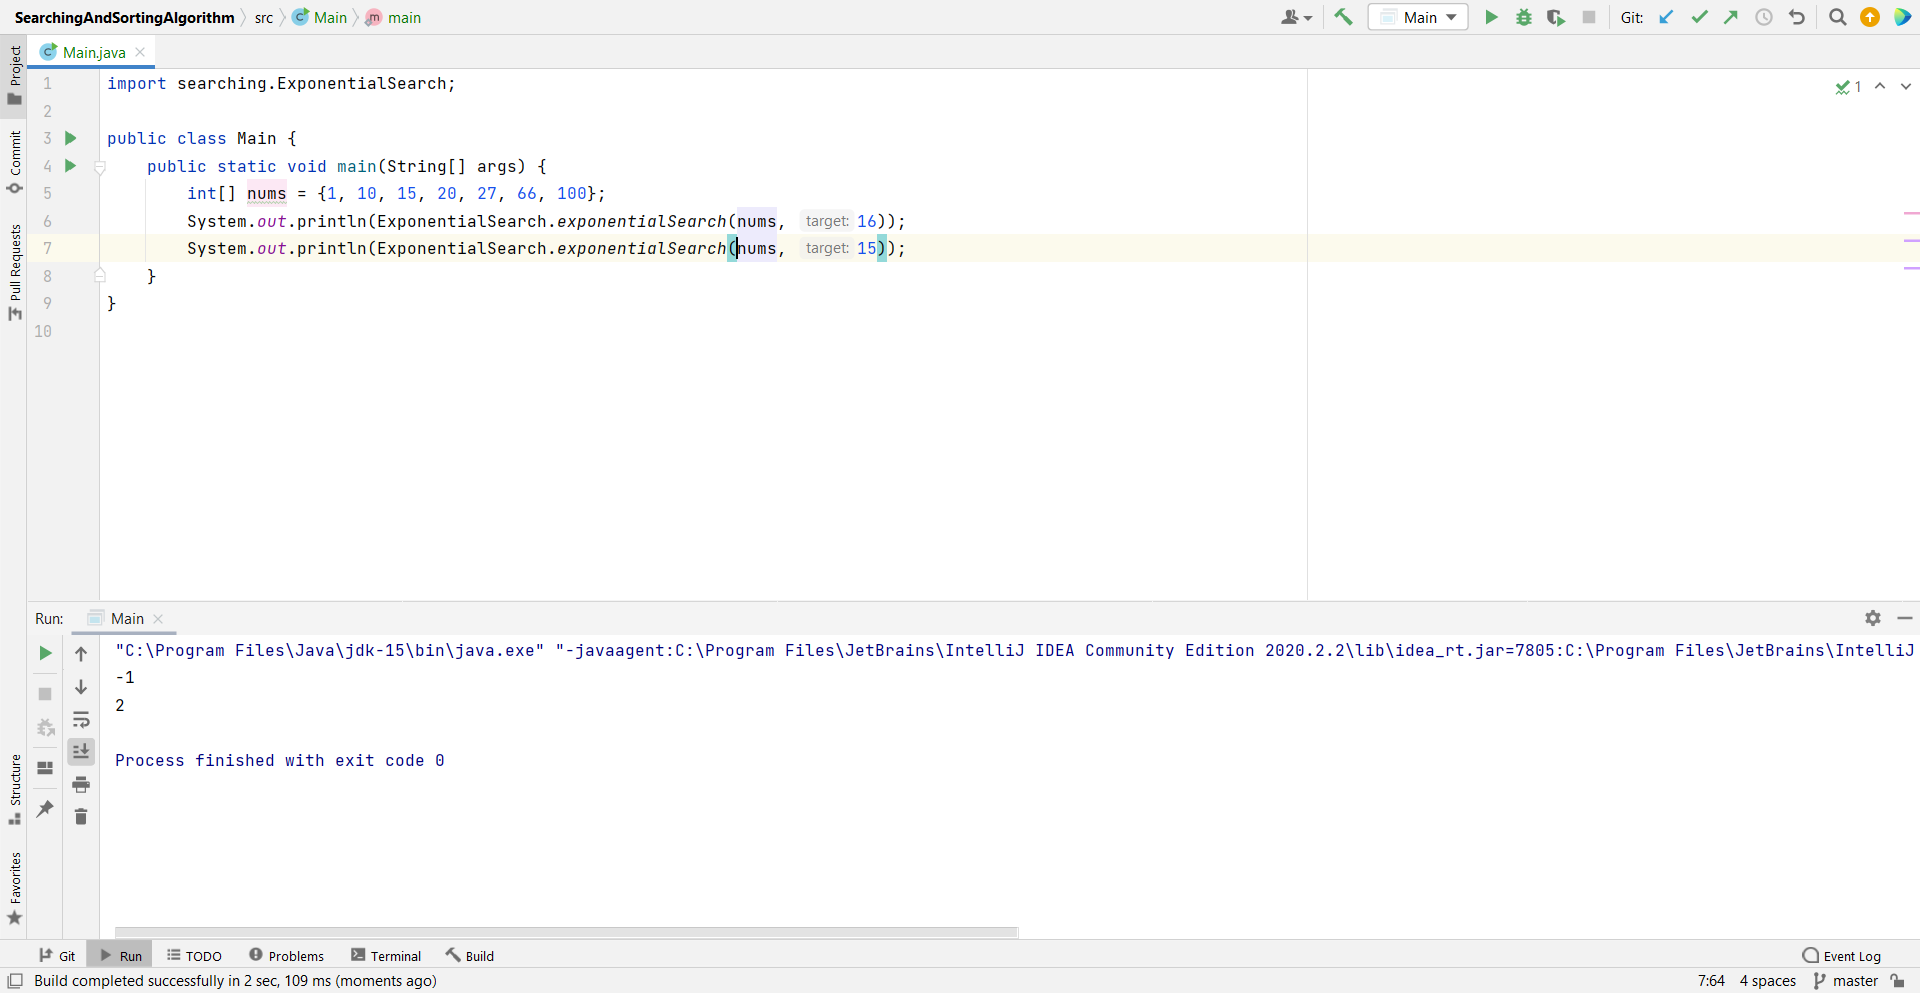Viewport: 1920px width, 993px height.
Task: Click the Build Project hammer icon
Action: pyautogui.click(x=1343, y=17)
